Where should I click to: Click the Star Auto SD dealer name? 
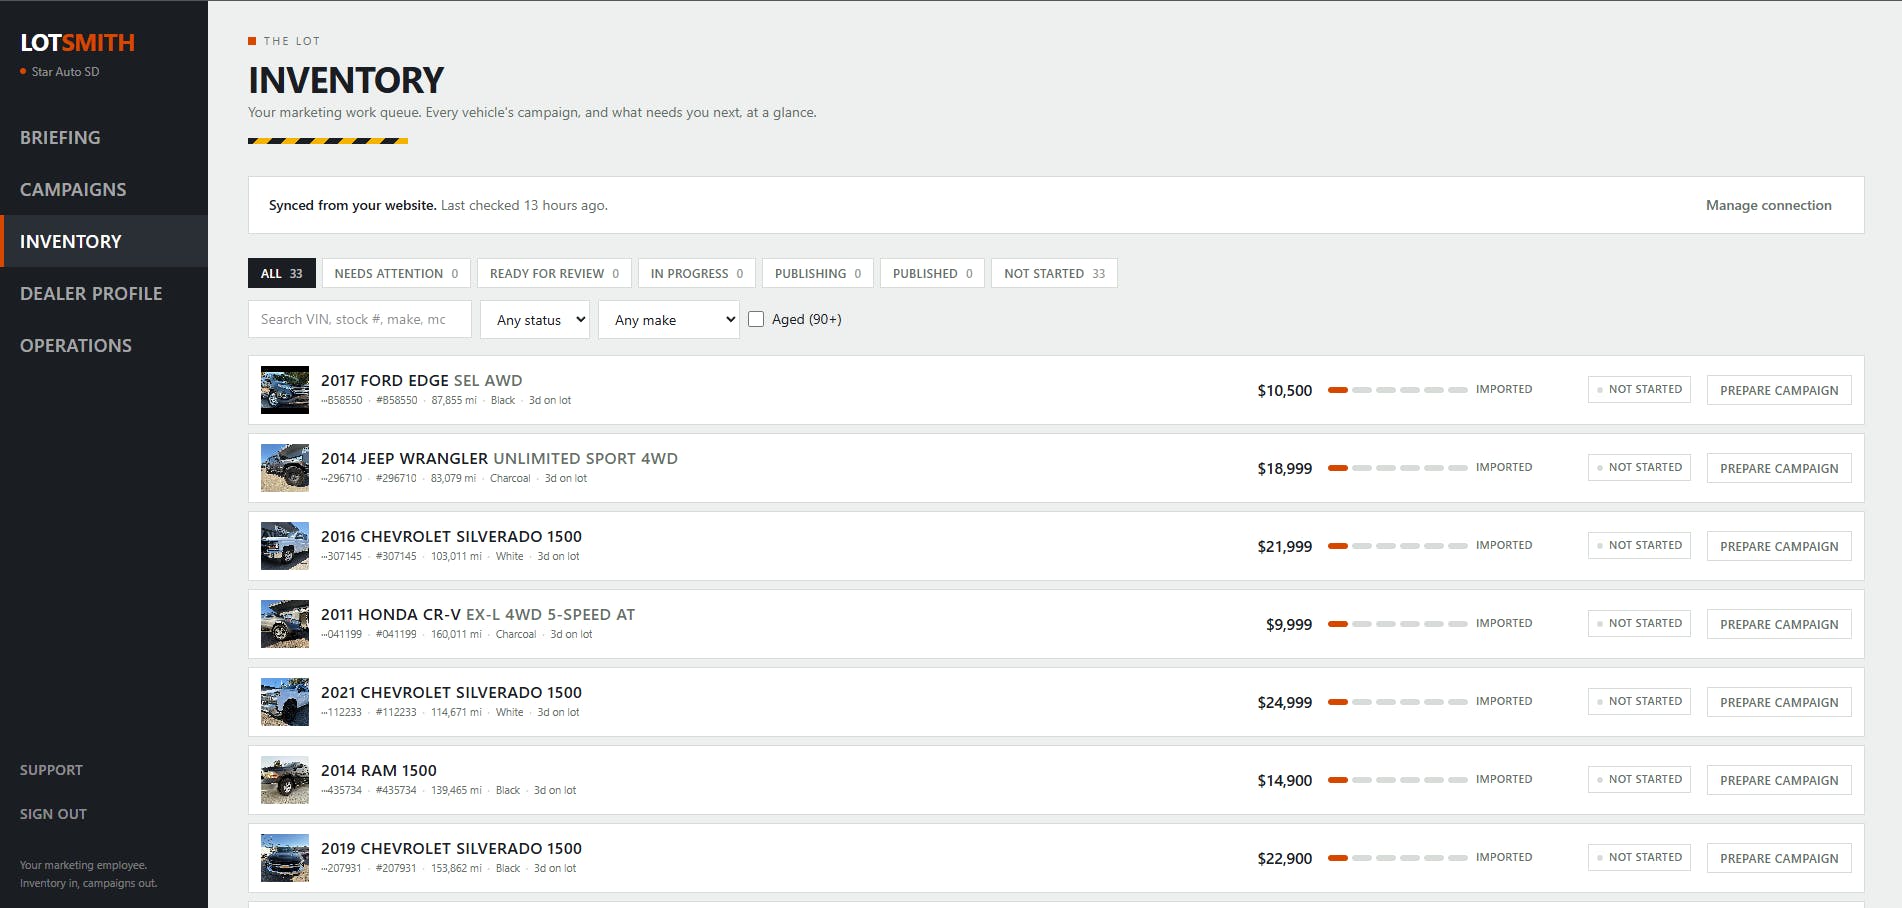pyautogui.click(x=65, y=72)
